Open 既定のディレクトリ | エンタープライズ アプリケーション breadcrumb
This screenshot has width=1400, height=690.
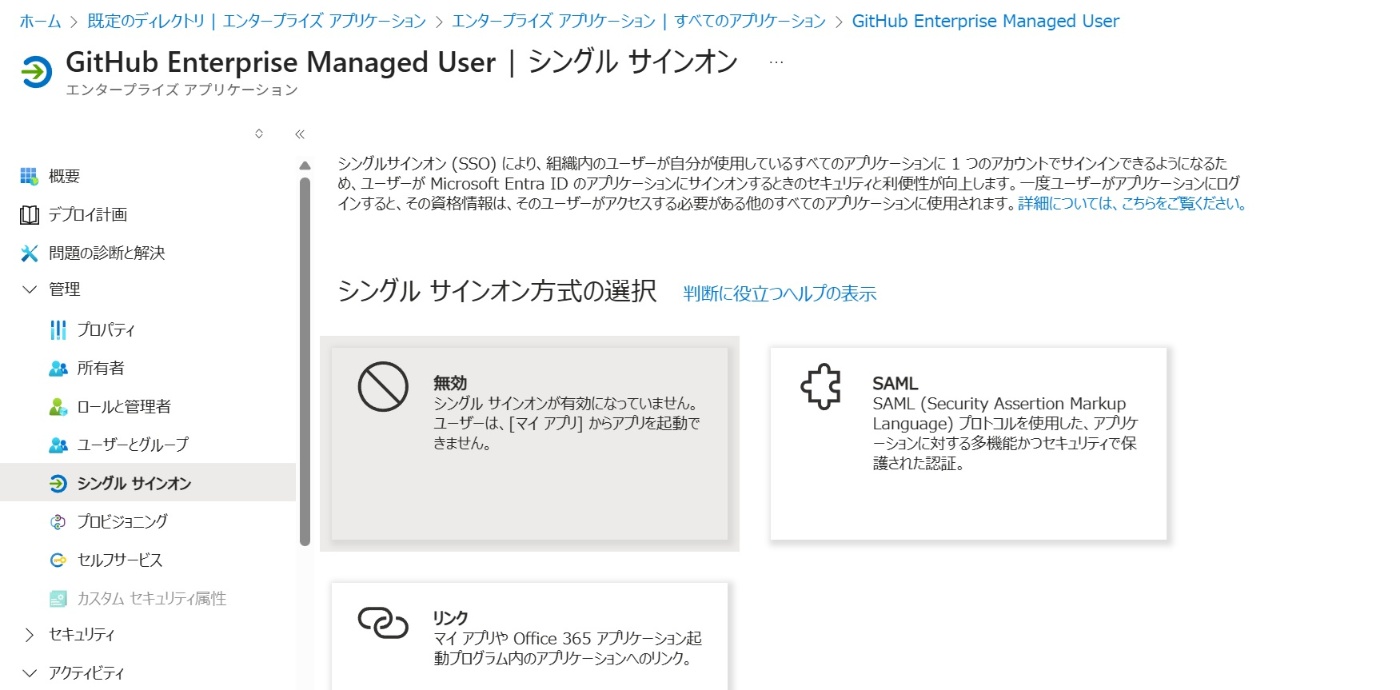pyautogui.click(x=257, y=21)
